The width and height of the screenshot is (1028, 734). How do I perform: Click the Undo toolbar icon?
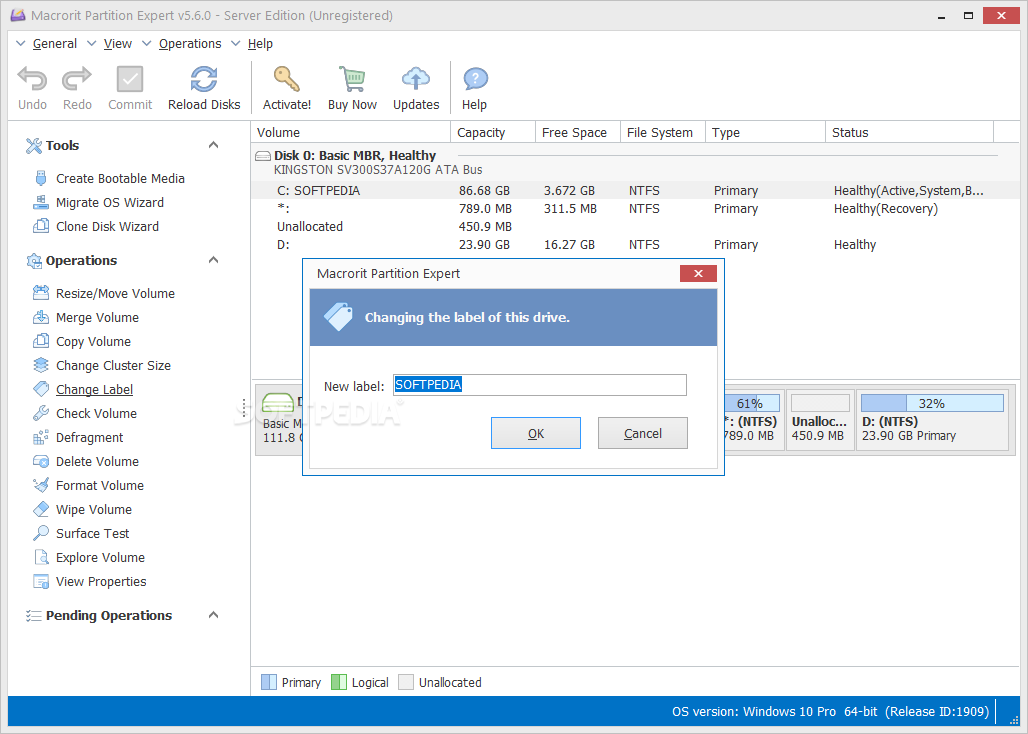pyautogui.click(x=32, y=79)
